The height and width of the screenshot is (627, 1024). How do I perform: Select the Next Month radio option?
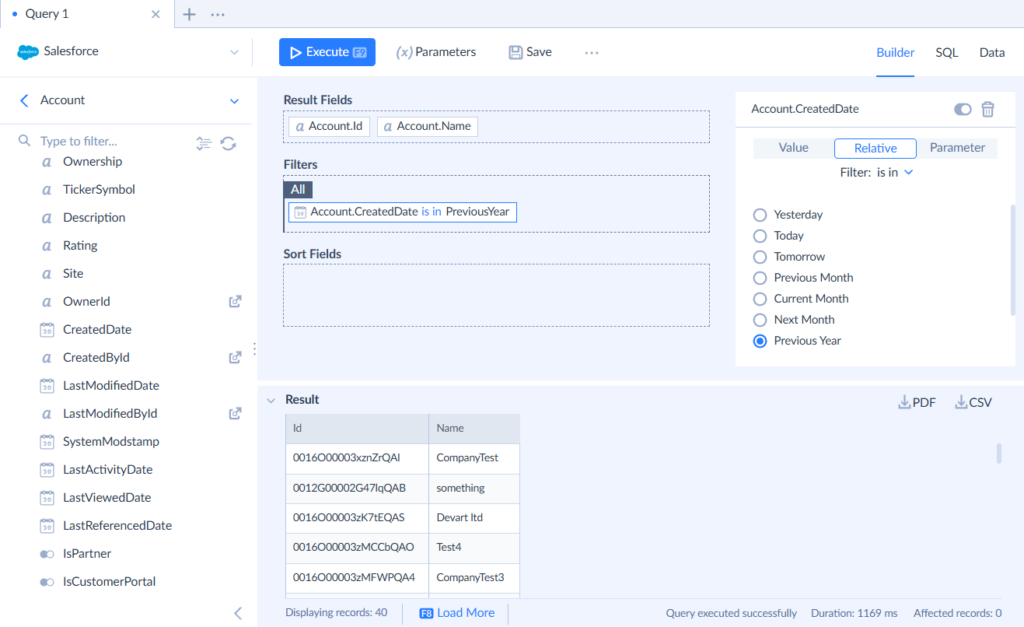coord(760,319)
